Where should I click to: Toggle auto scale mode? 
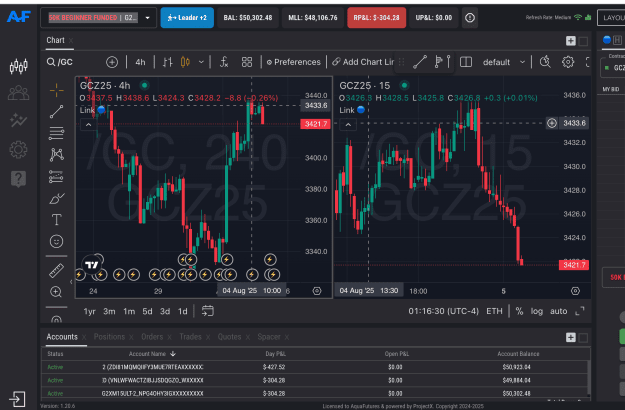558,311
